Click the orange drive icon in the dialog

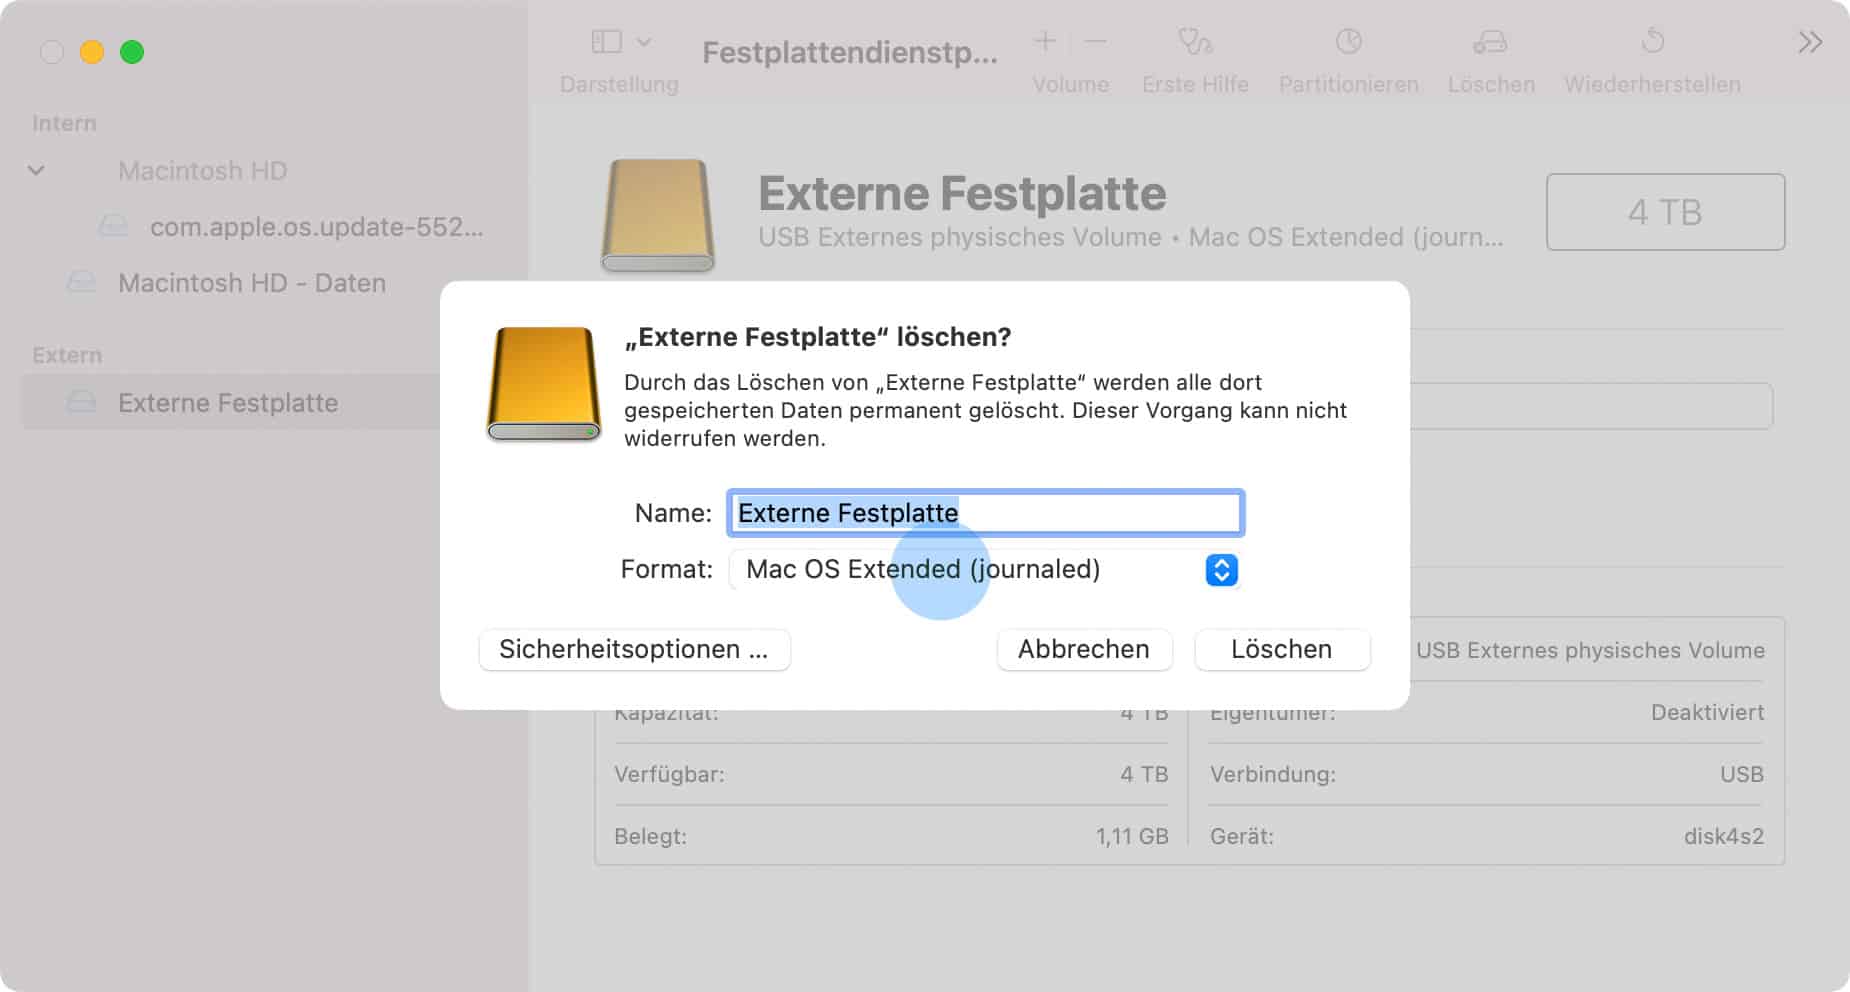[x=544, y=384]
